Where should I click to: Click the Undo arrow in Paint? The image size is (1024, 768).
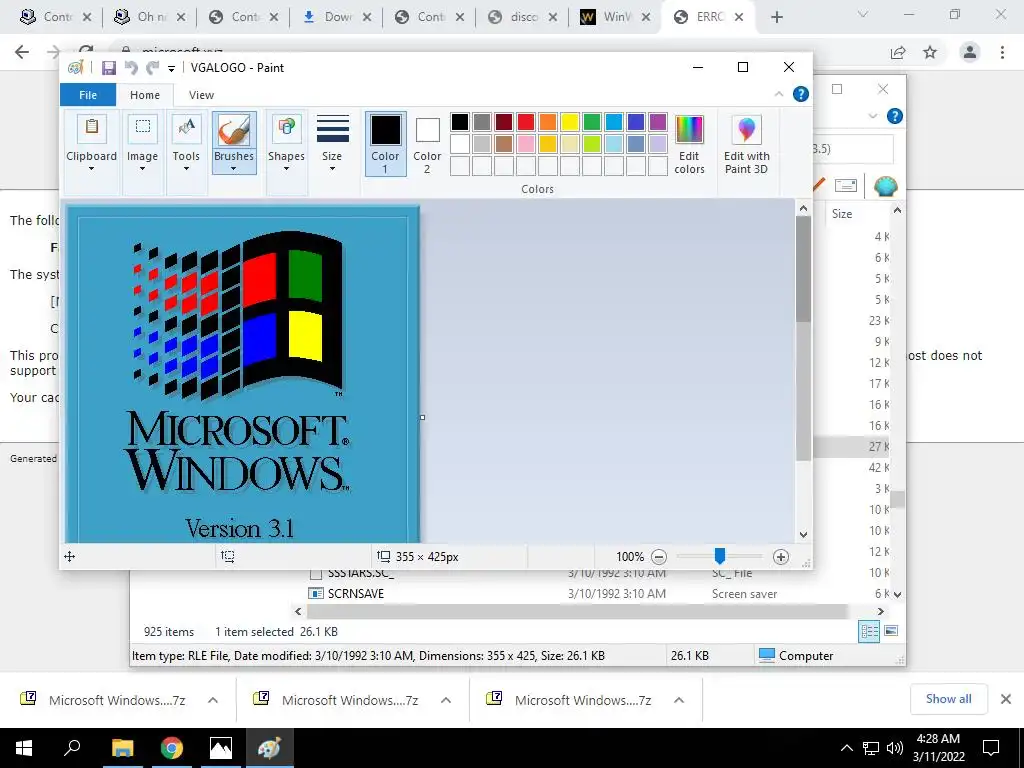(x=131, y=67)
